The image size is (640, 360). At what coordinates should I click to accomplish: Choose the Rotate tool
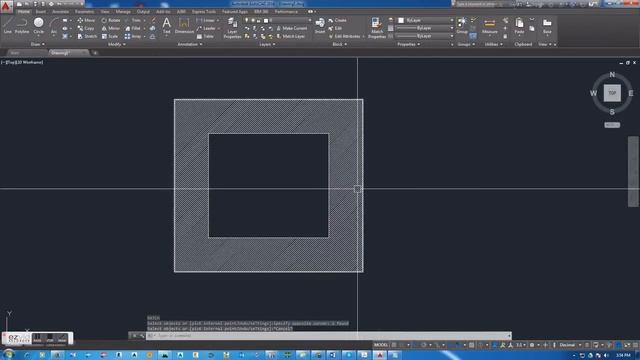tap(111, 20)
